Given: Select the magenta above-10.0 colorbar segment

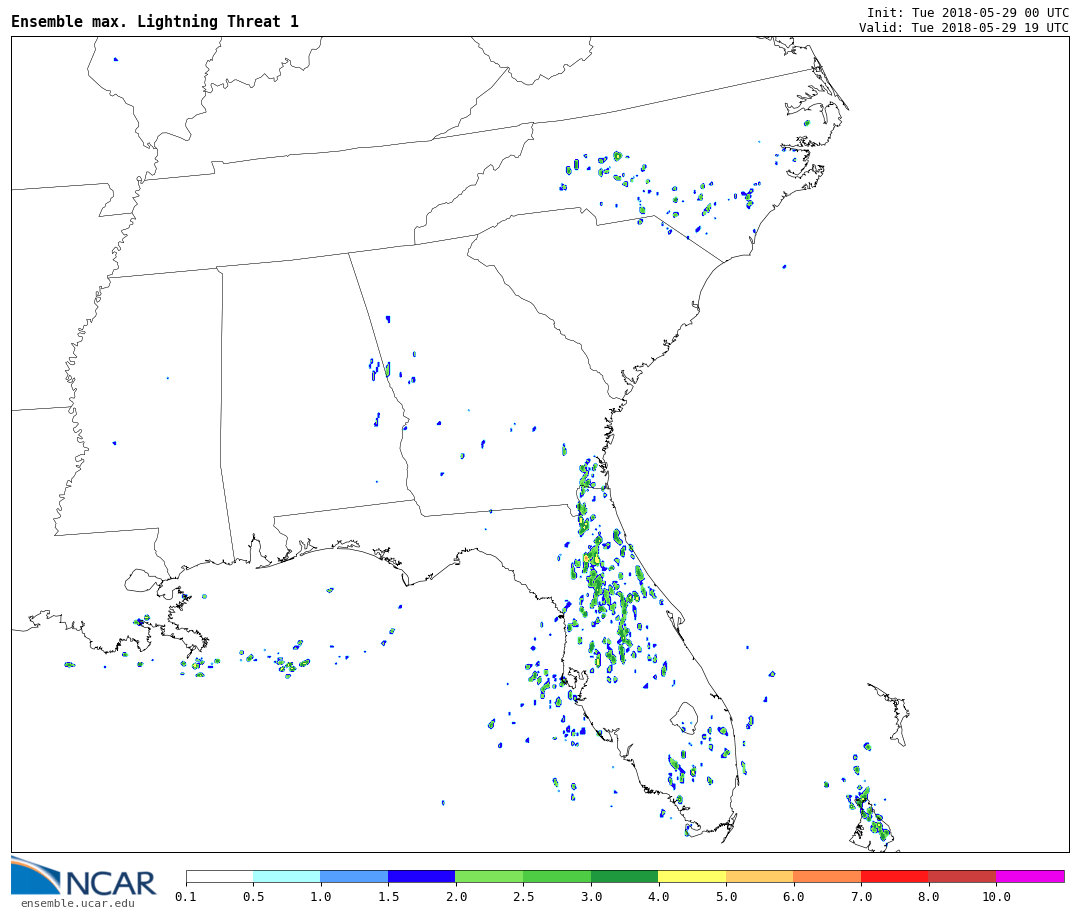Looking at the screenshot, I should point(1030,876).
